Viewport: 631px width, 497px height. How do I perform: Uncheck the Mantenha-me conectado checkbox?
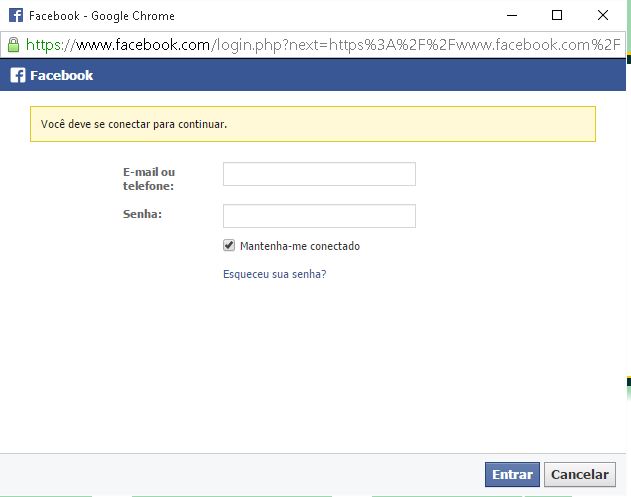coord(229,245)
